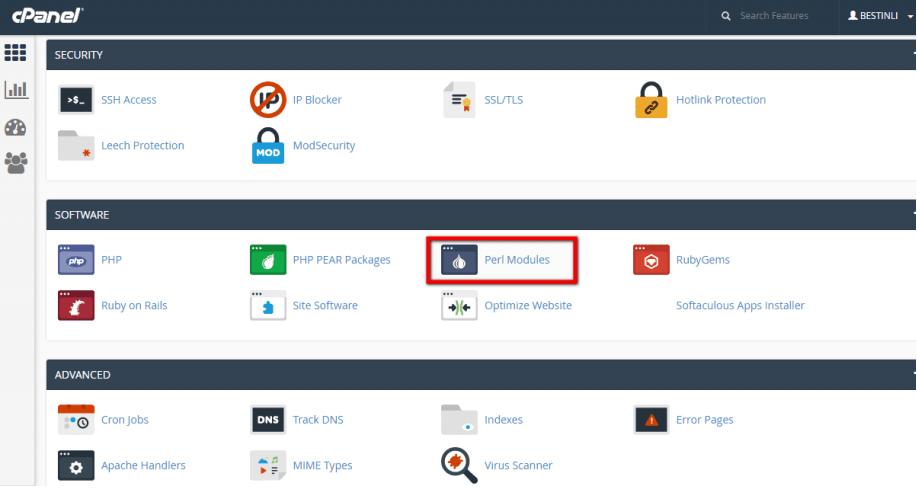Viewport: 917px width, 493px height.
Task: Click the RubyGems link
Action: [703, 260]
